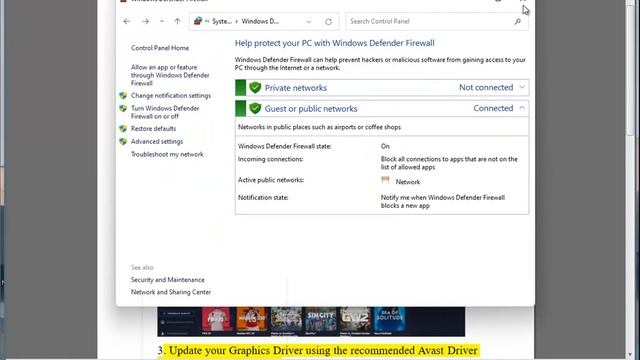Refresh the Windows Defender Firewall page
Screen dimensions: 640x360
tap(328, 22)
